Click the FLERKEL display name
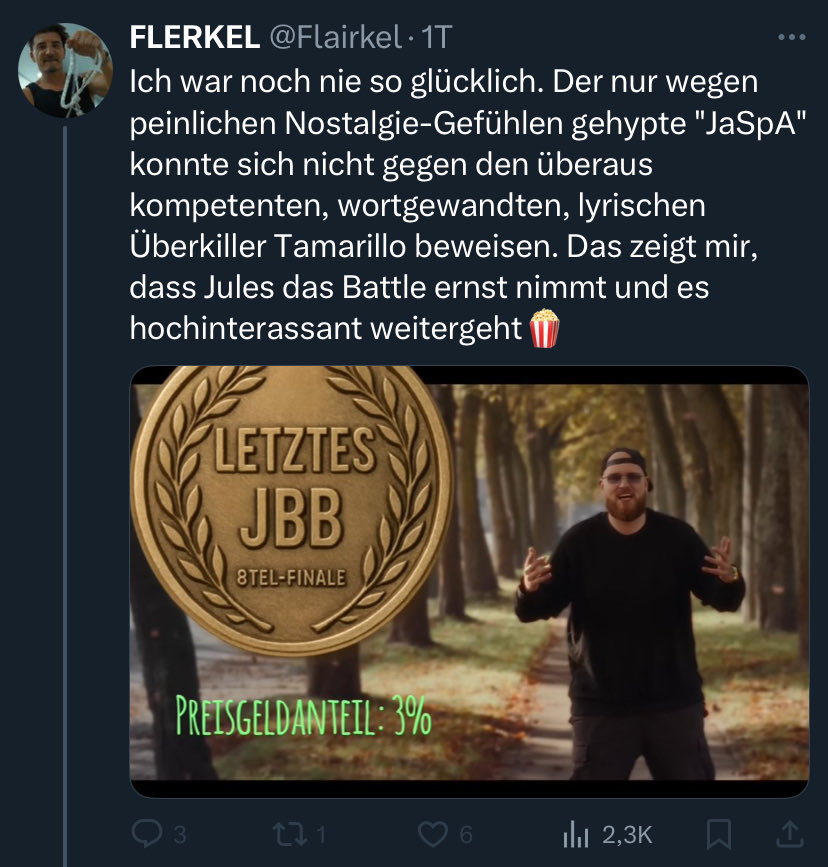The image size is (828, 867). [195, 38]
